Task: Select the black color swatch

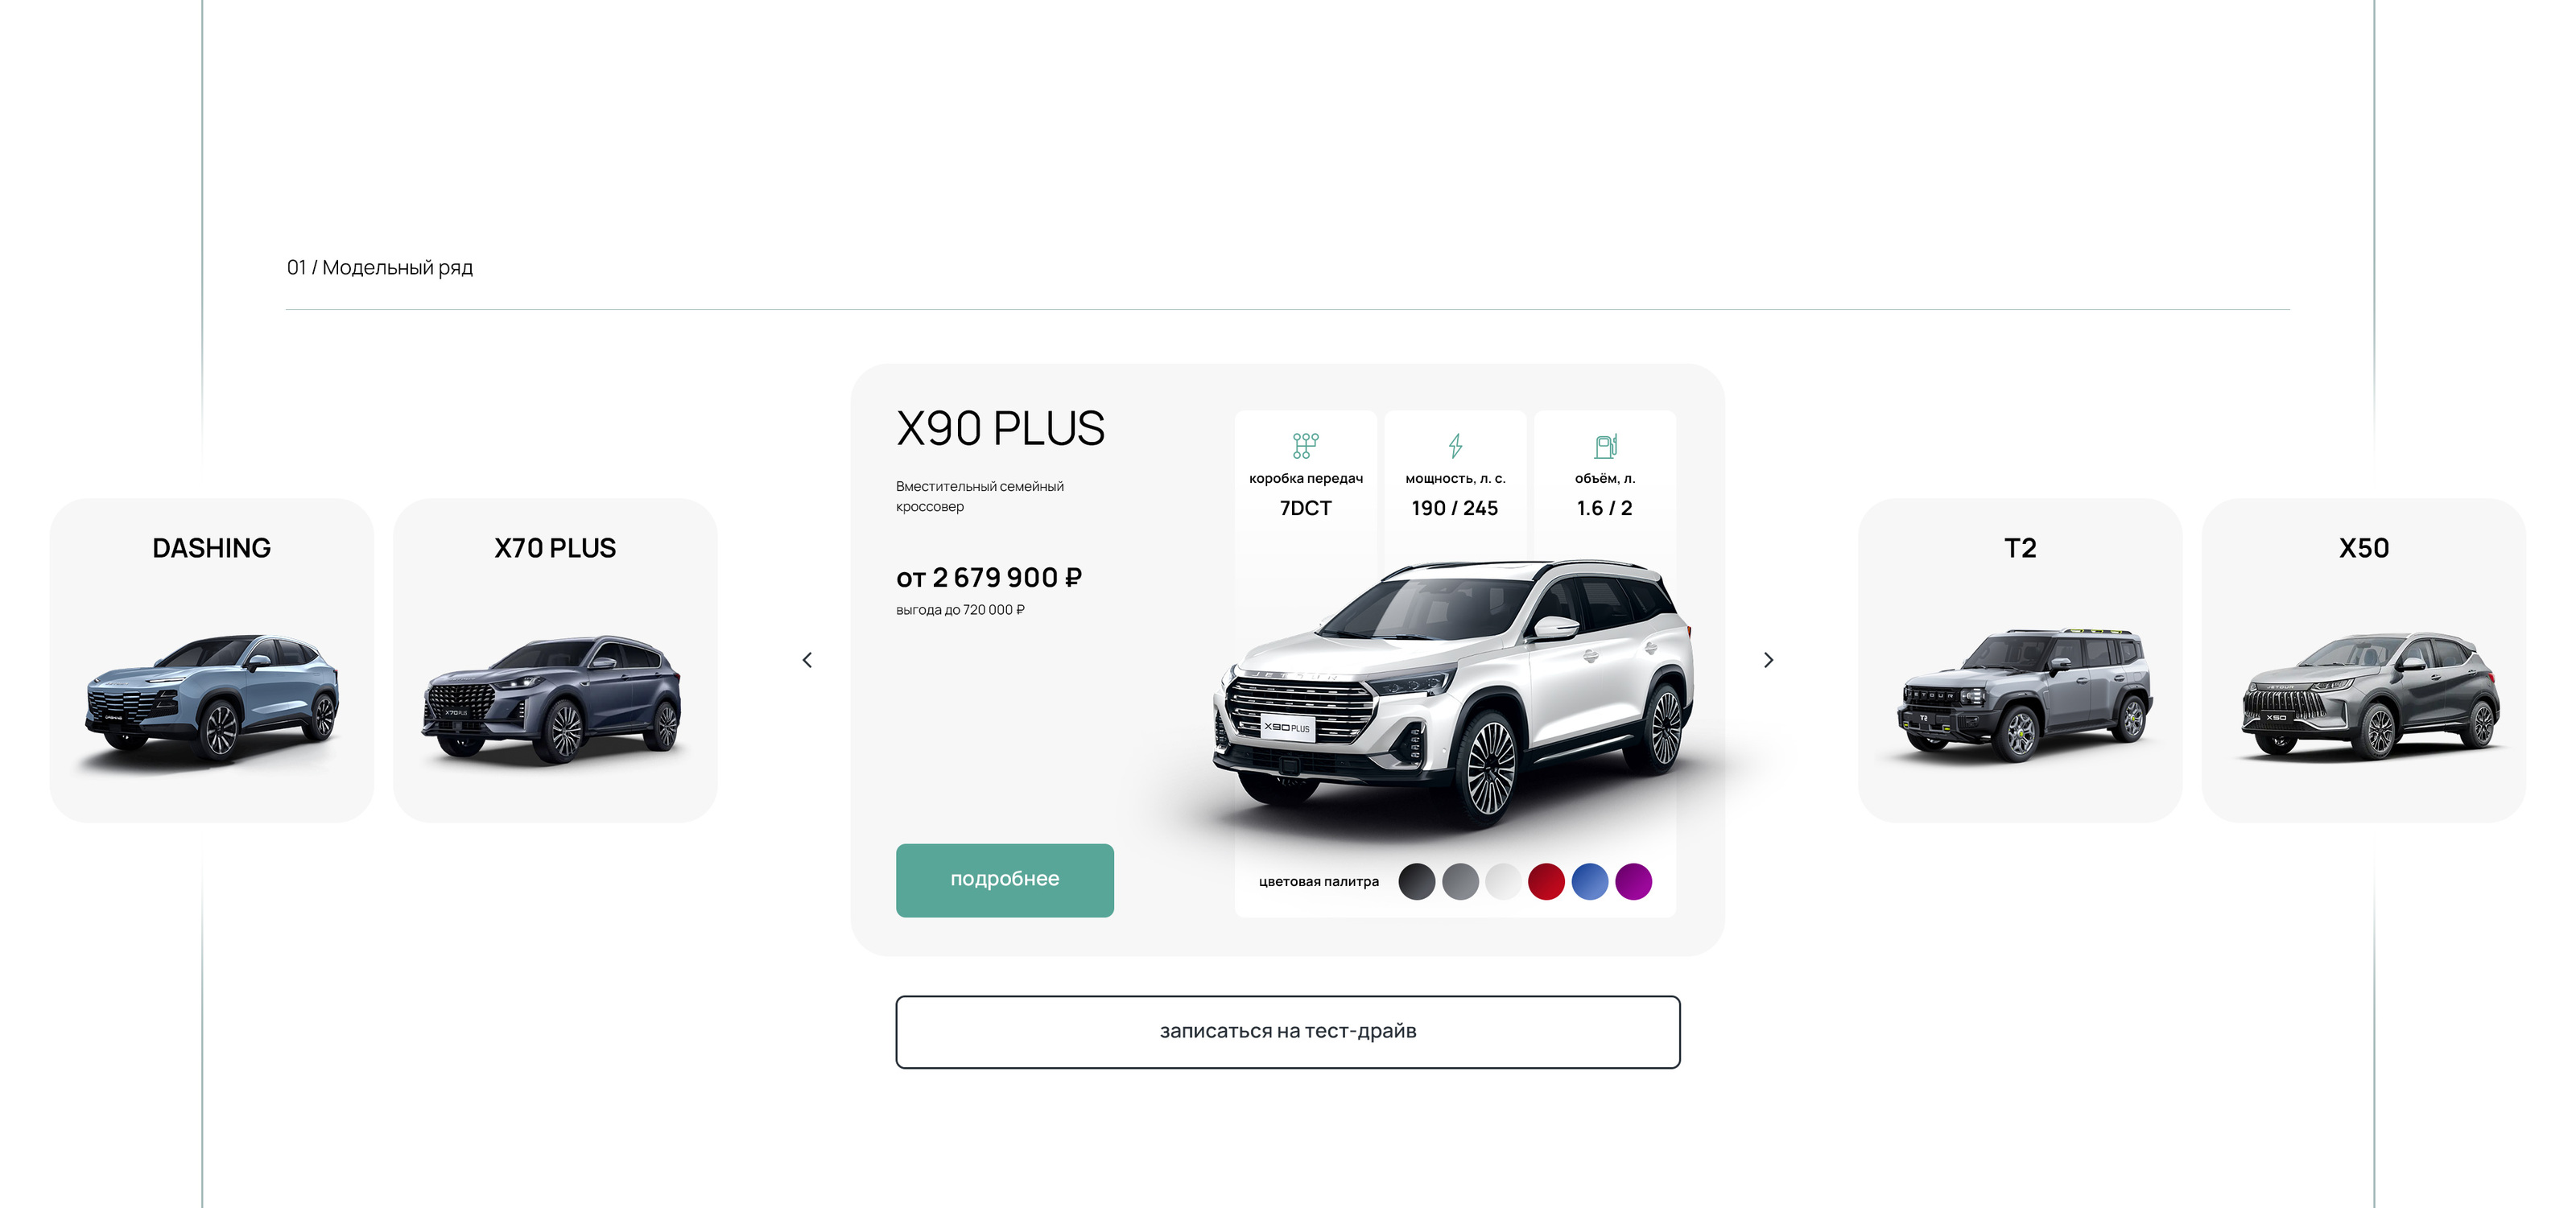Action: click(1416, 882)
